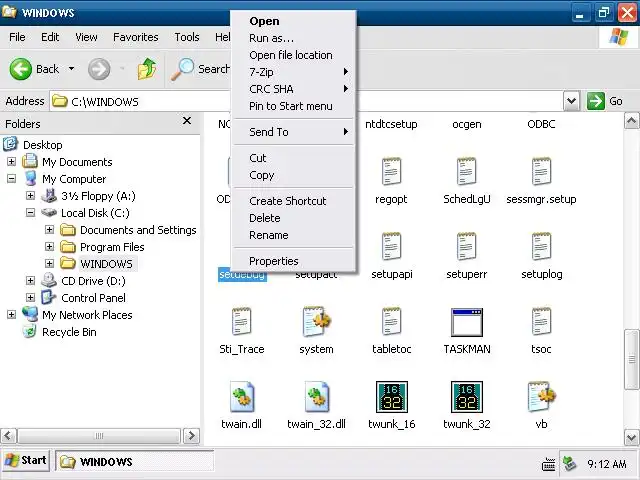The image size is (640, 480).
Task: Open the Search magnifier tool
Action: pos(182,69)
